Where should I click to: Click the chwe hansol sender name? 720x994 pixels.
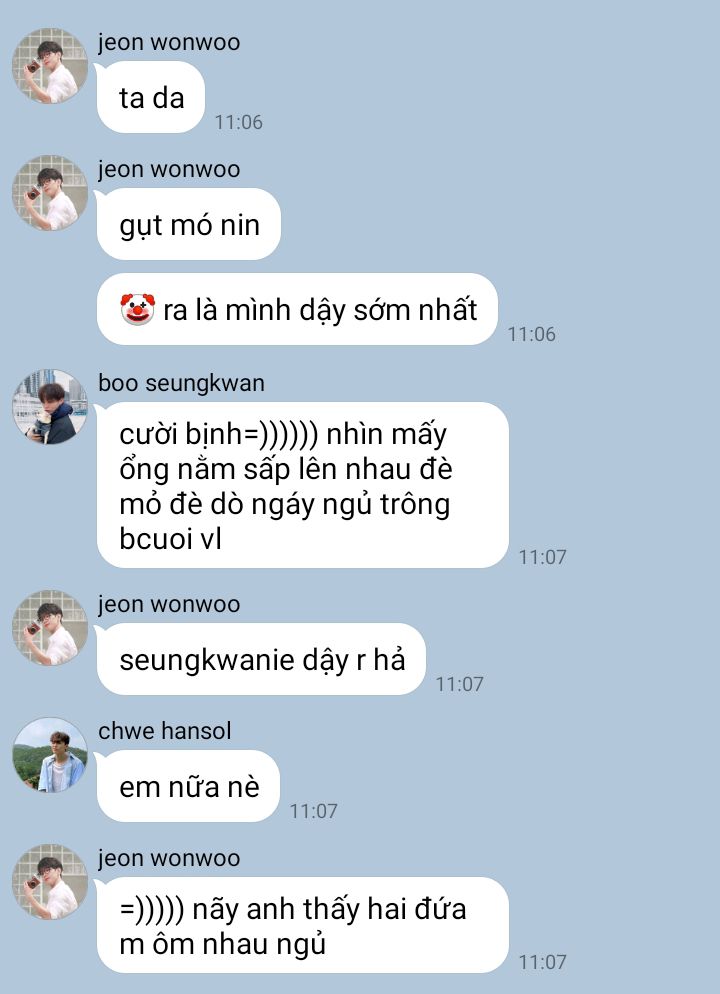pyautogui.click(x=165, y=731)
